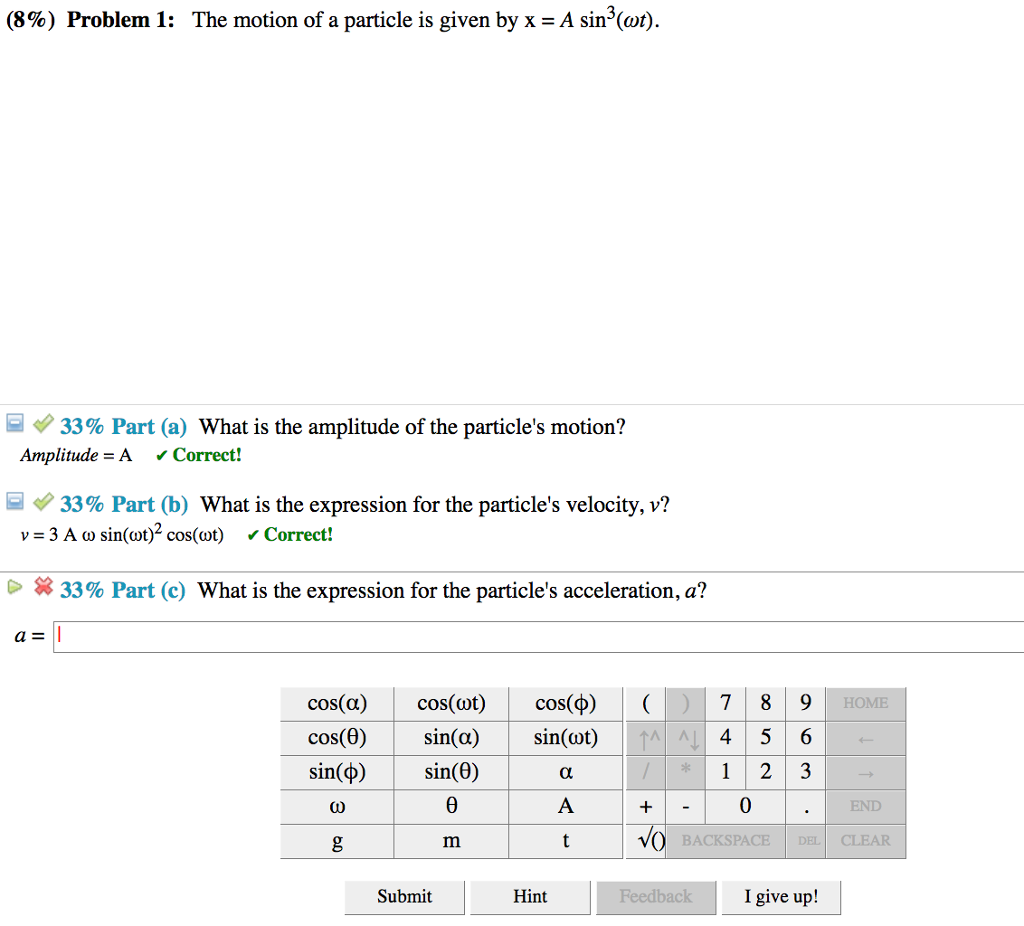Image resolution: width=1024 pixels, height=926 pixels.
Task: Submit the acceleration answer
Action: [x=404, y=896]
